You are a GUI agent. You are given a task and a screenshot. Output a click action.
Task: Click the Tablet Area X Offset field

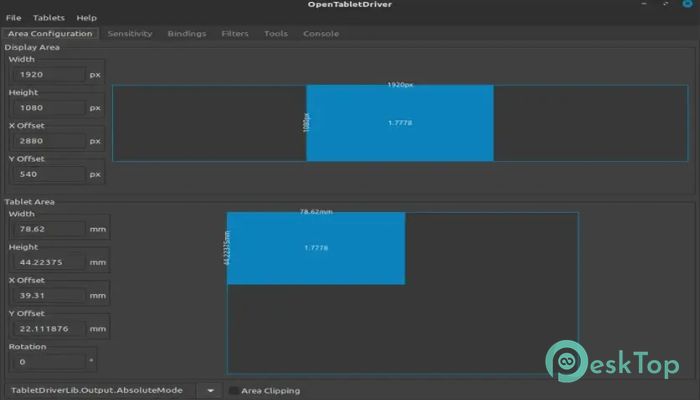pyautogui.click(x=47, y=296)
